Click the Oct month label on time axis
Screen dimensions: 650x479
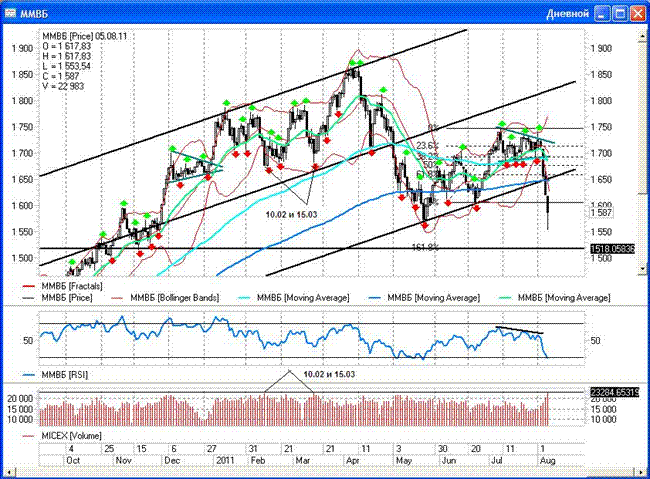(x=73, y=460)
